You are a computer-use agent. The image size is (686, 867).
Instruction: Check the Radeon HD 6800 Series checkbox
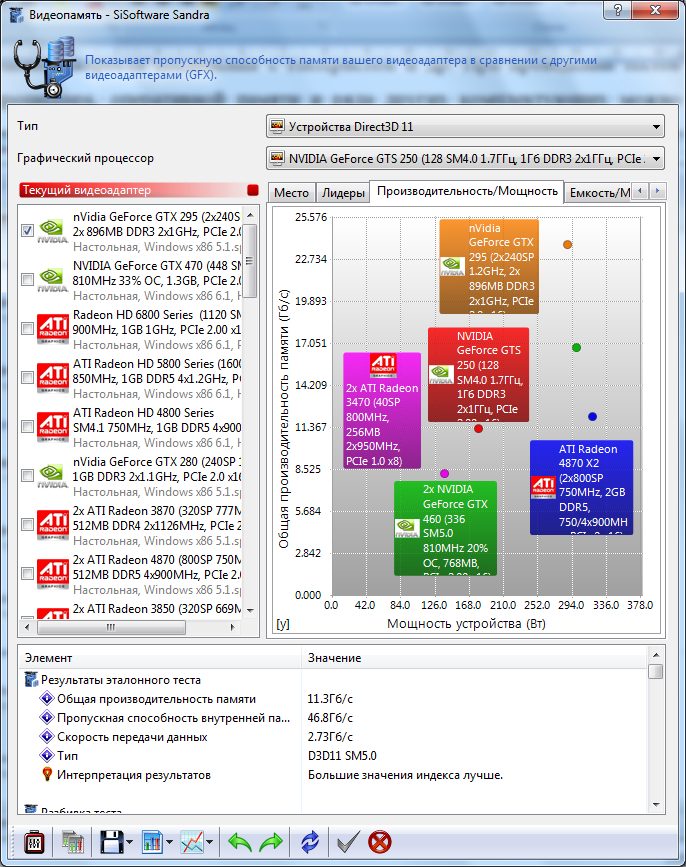pos(27,328)
